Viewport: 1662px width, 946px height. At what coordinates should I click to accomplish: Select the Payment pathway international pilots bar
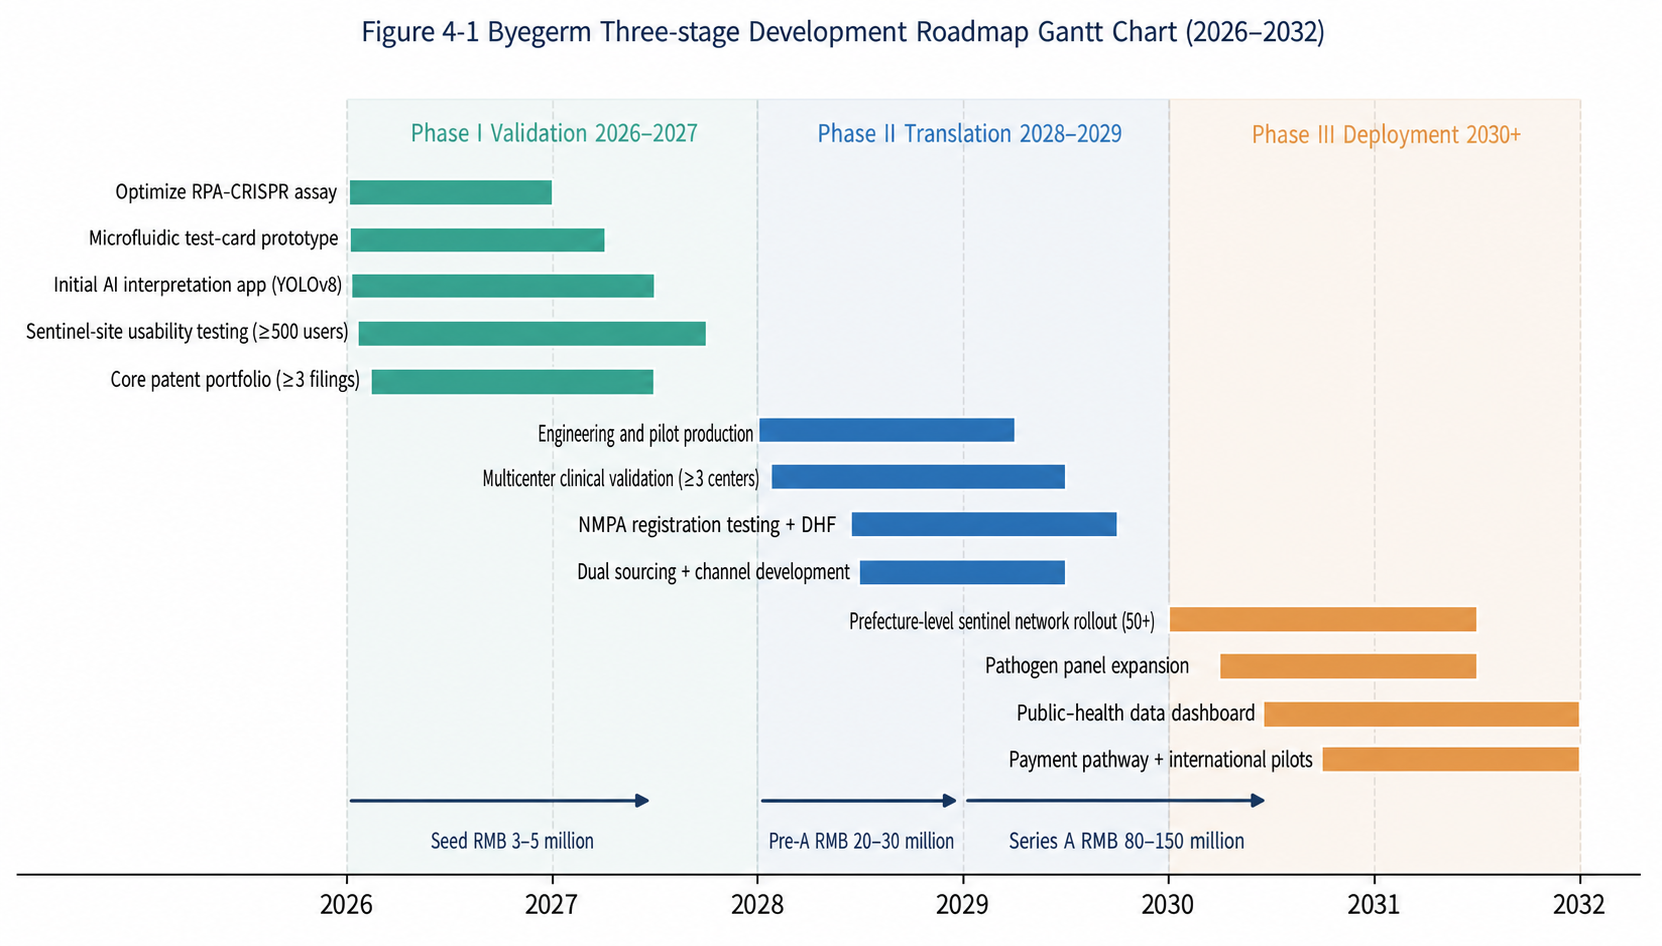[x=1451, y=759]
